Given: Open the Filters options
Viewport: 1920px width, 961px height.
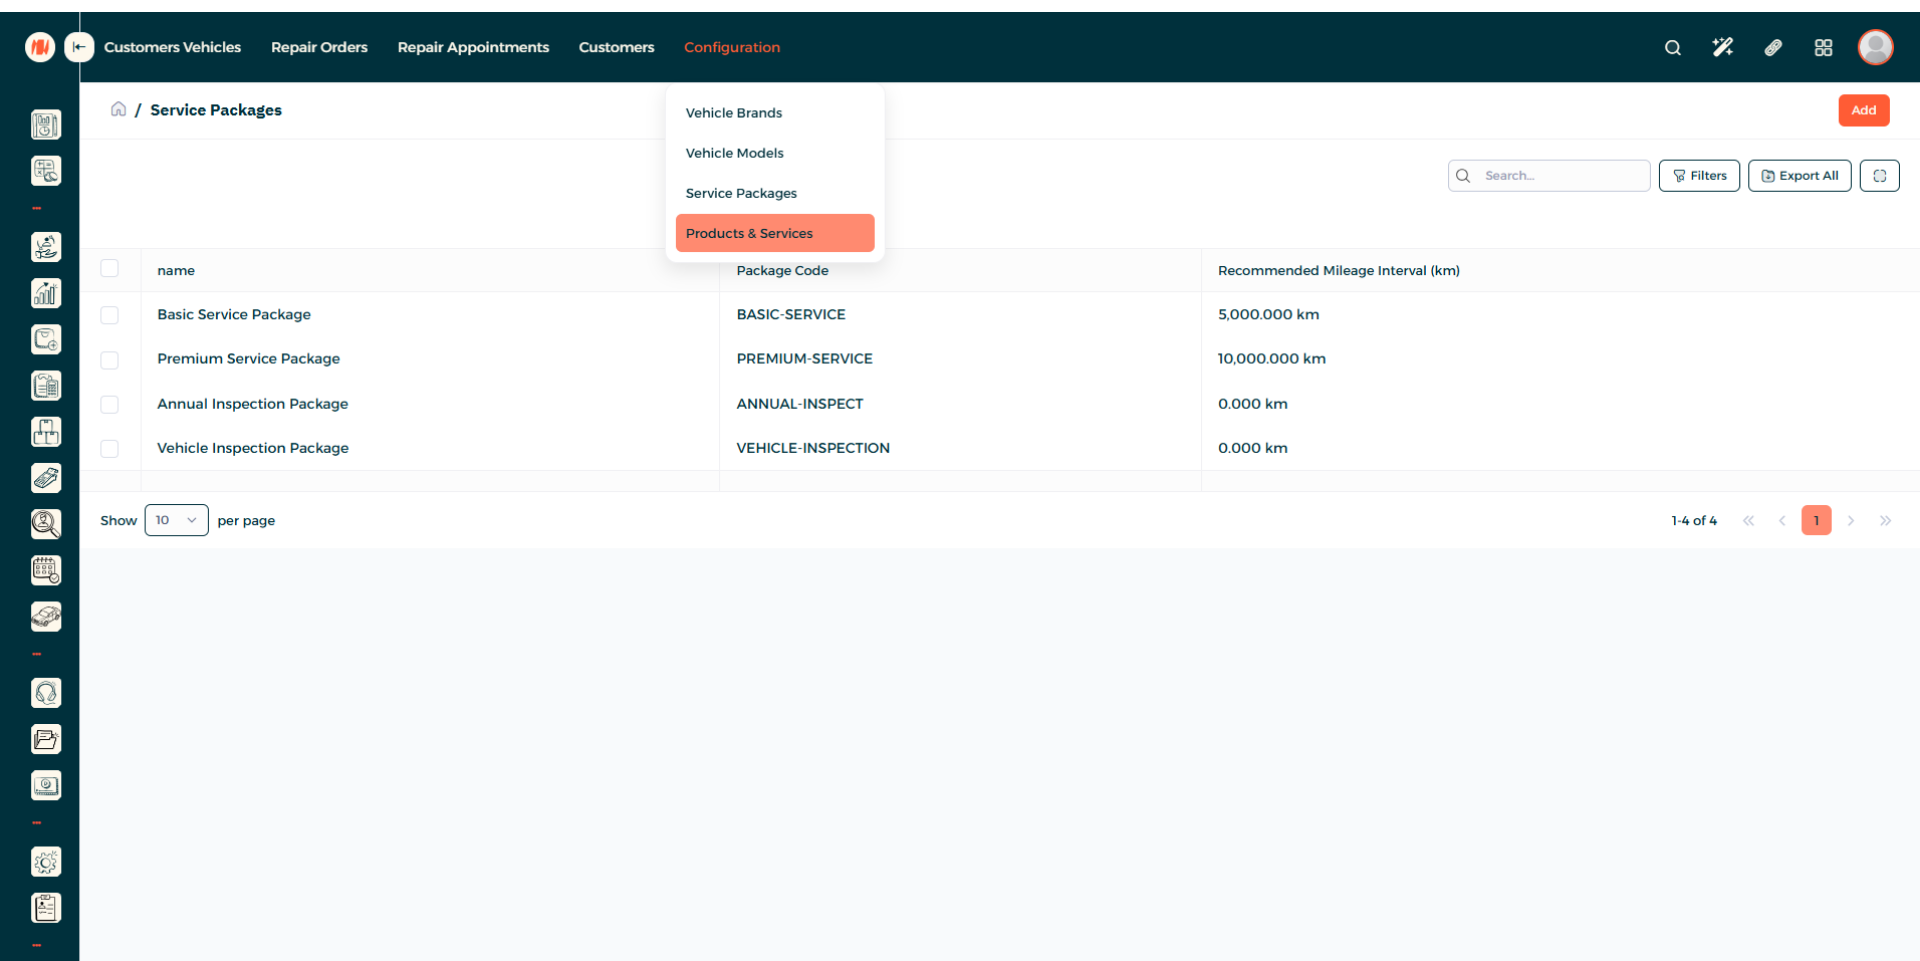Looking at the screenshot, I should 1698,176.
